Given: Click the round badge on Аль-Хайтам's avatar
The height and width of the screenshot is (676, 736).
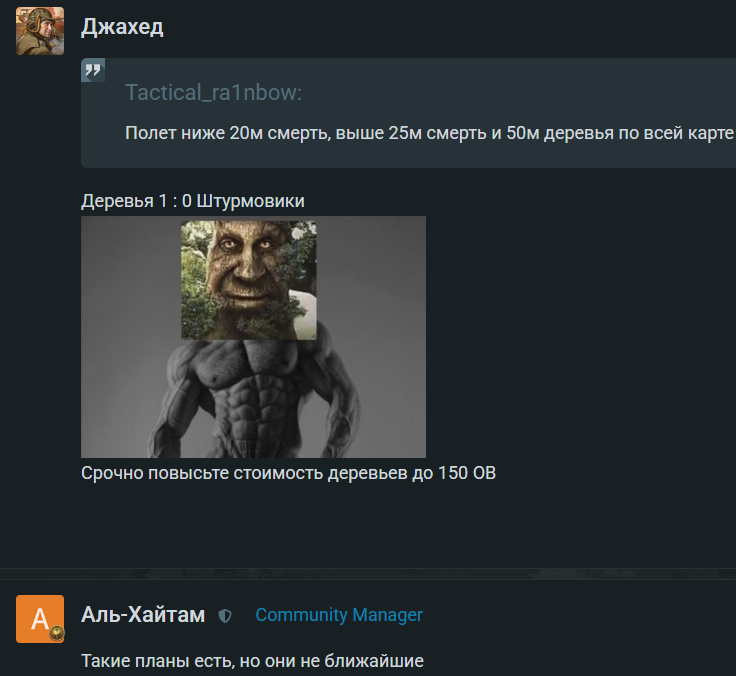Looking at the screenshot, I should [x=57, y=633].
